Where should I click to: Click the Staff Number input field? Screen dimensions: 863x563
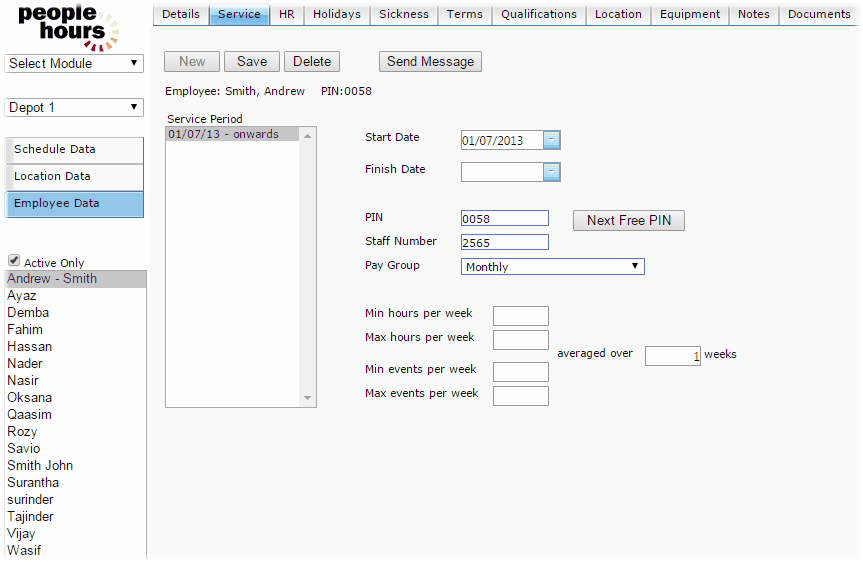point(504,242)
